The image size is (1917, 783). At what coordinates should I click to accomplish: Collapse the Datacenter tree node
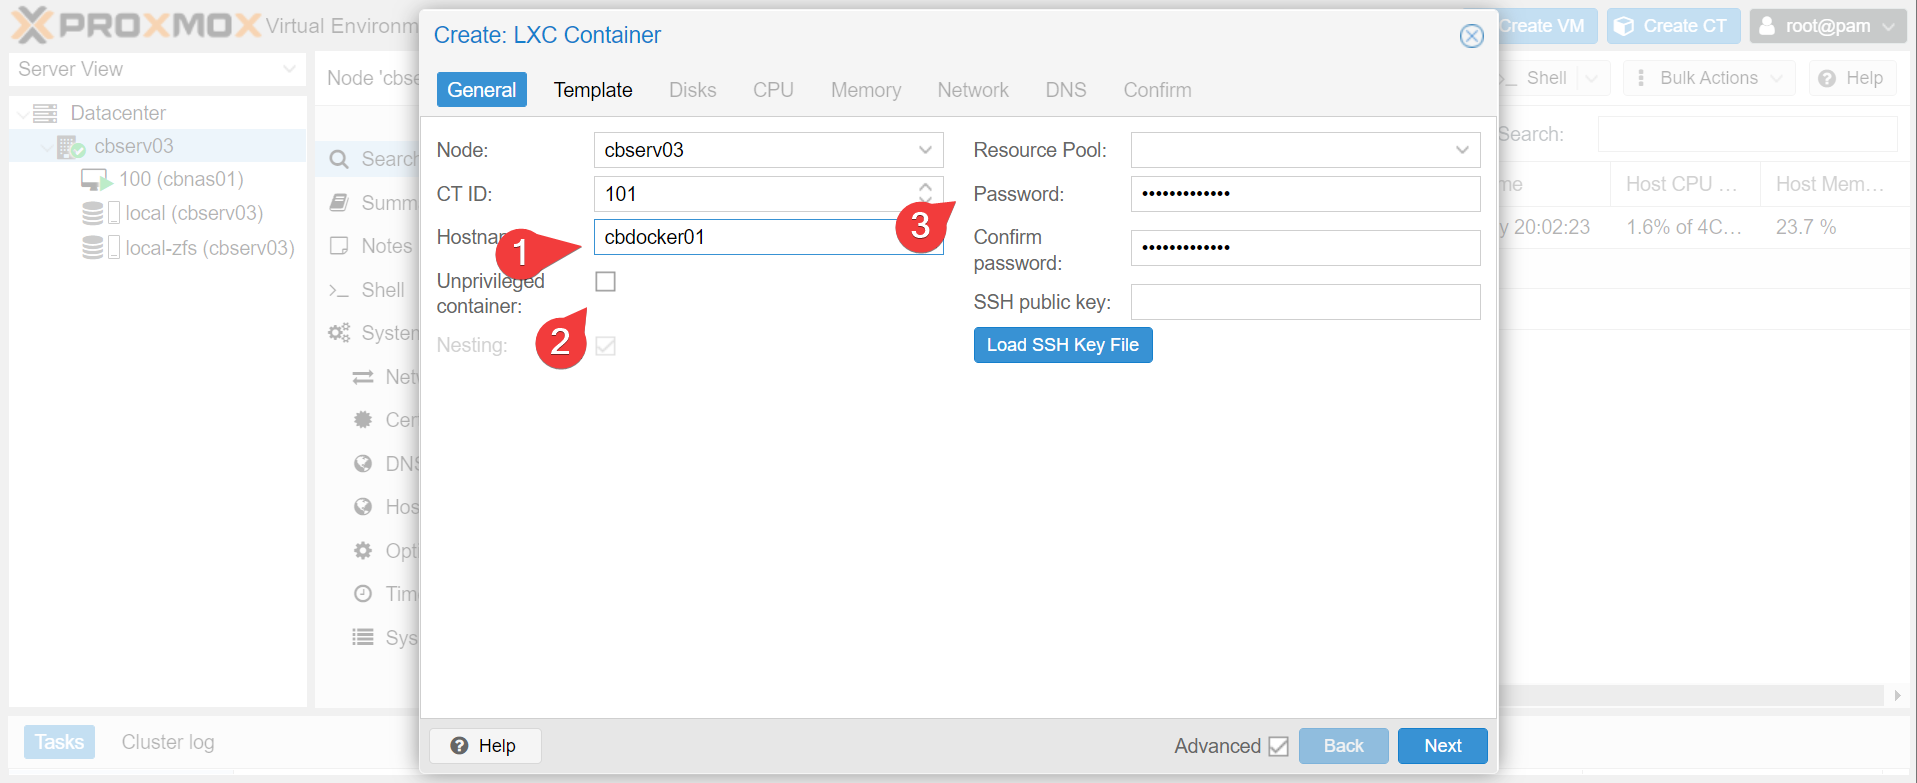pyautogui.click(x=22, y=114)
